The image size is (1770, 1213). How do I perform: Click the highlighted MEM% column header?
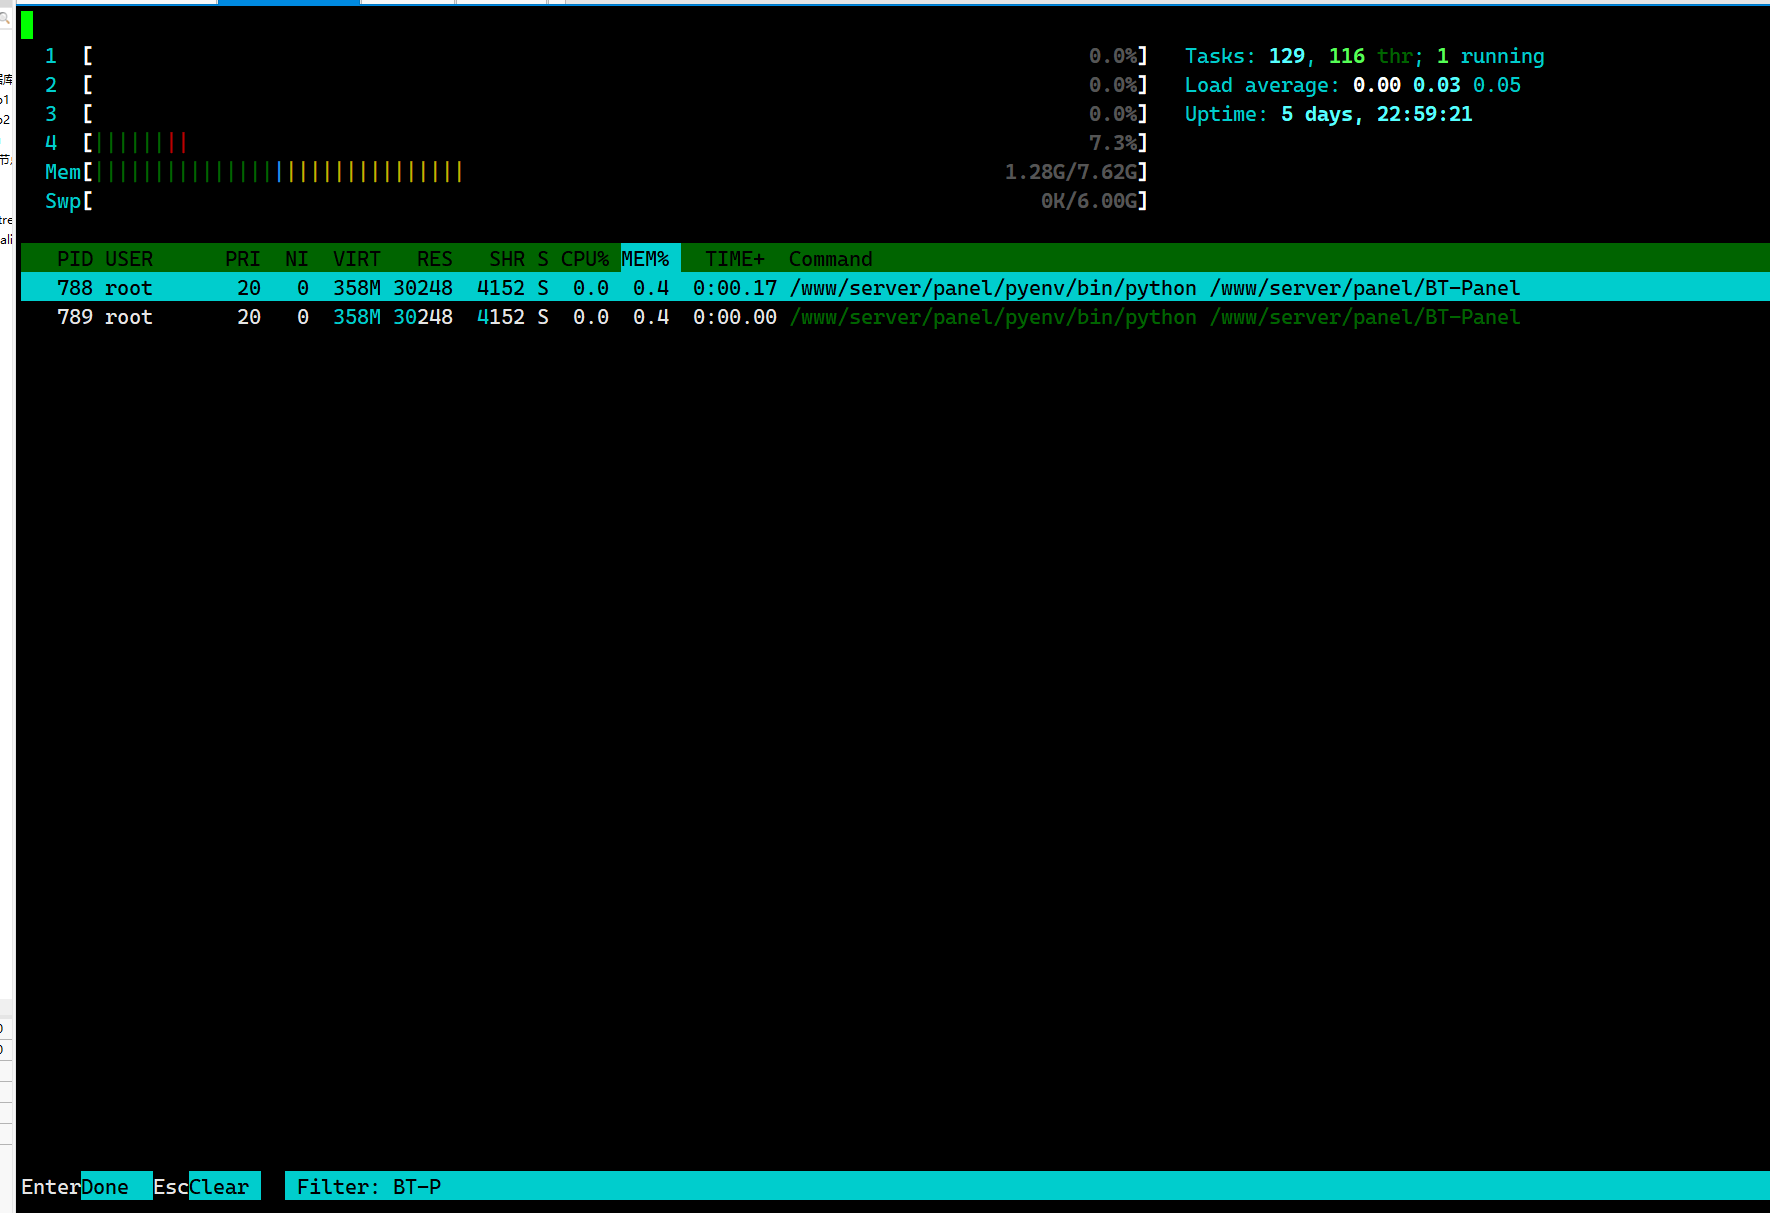click(x=650, y=258)
